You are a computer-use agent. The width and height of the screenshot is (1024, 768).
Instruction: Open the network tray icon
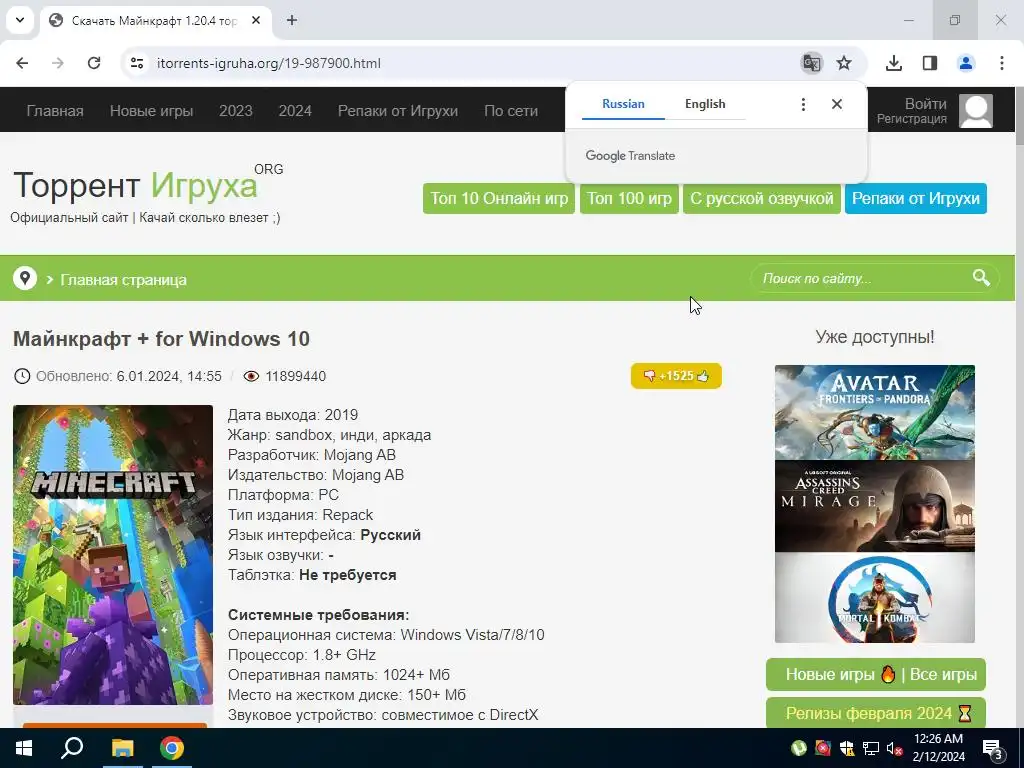pos(871,748)
